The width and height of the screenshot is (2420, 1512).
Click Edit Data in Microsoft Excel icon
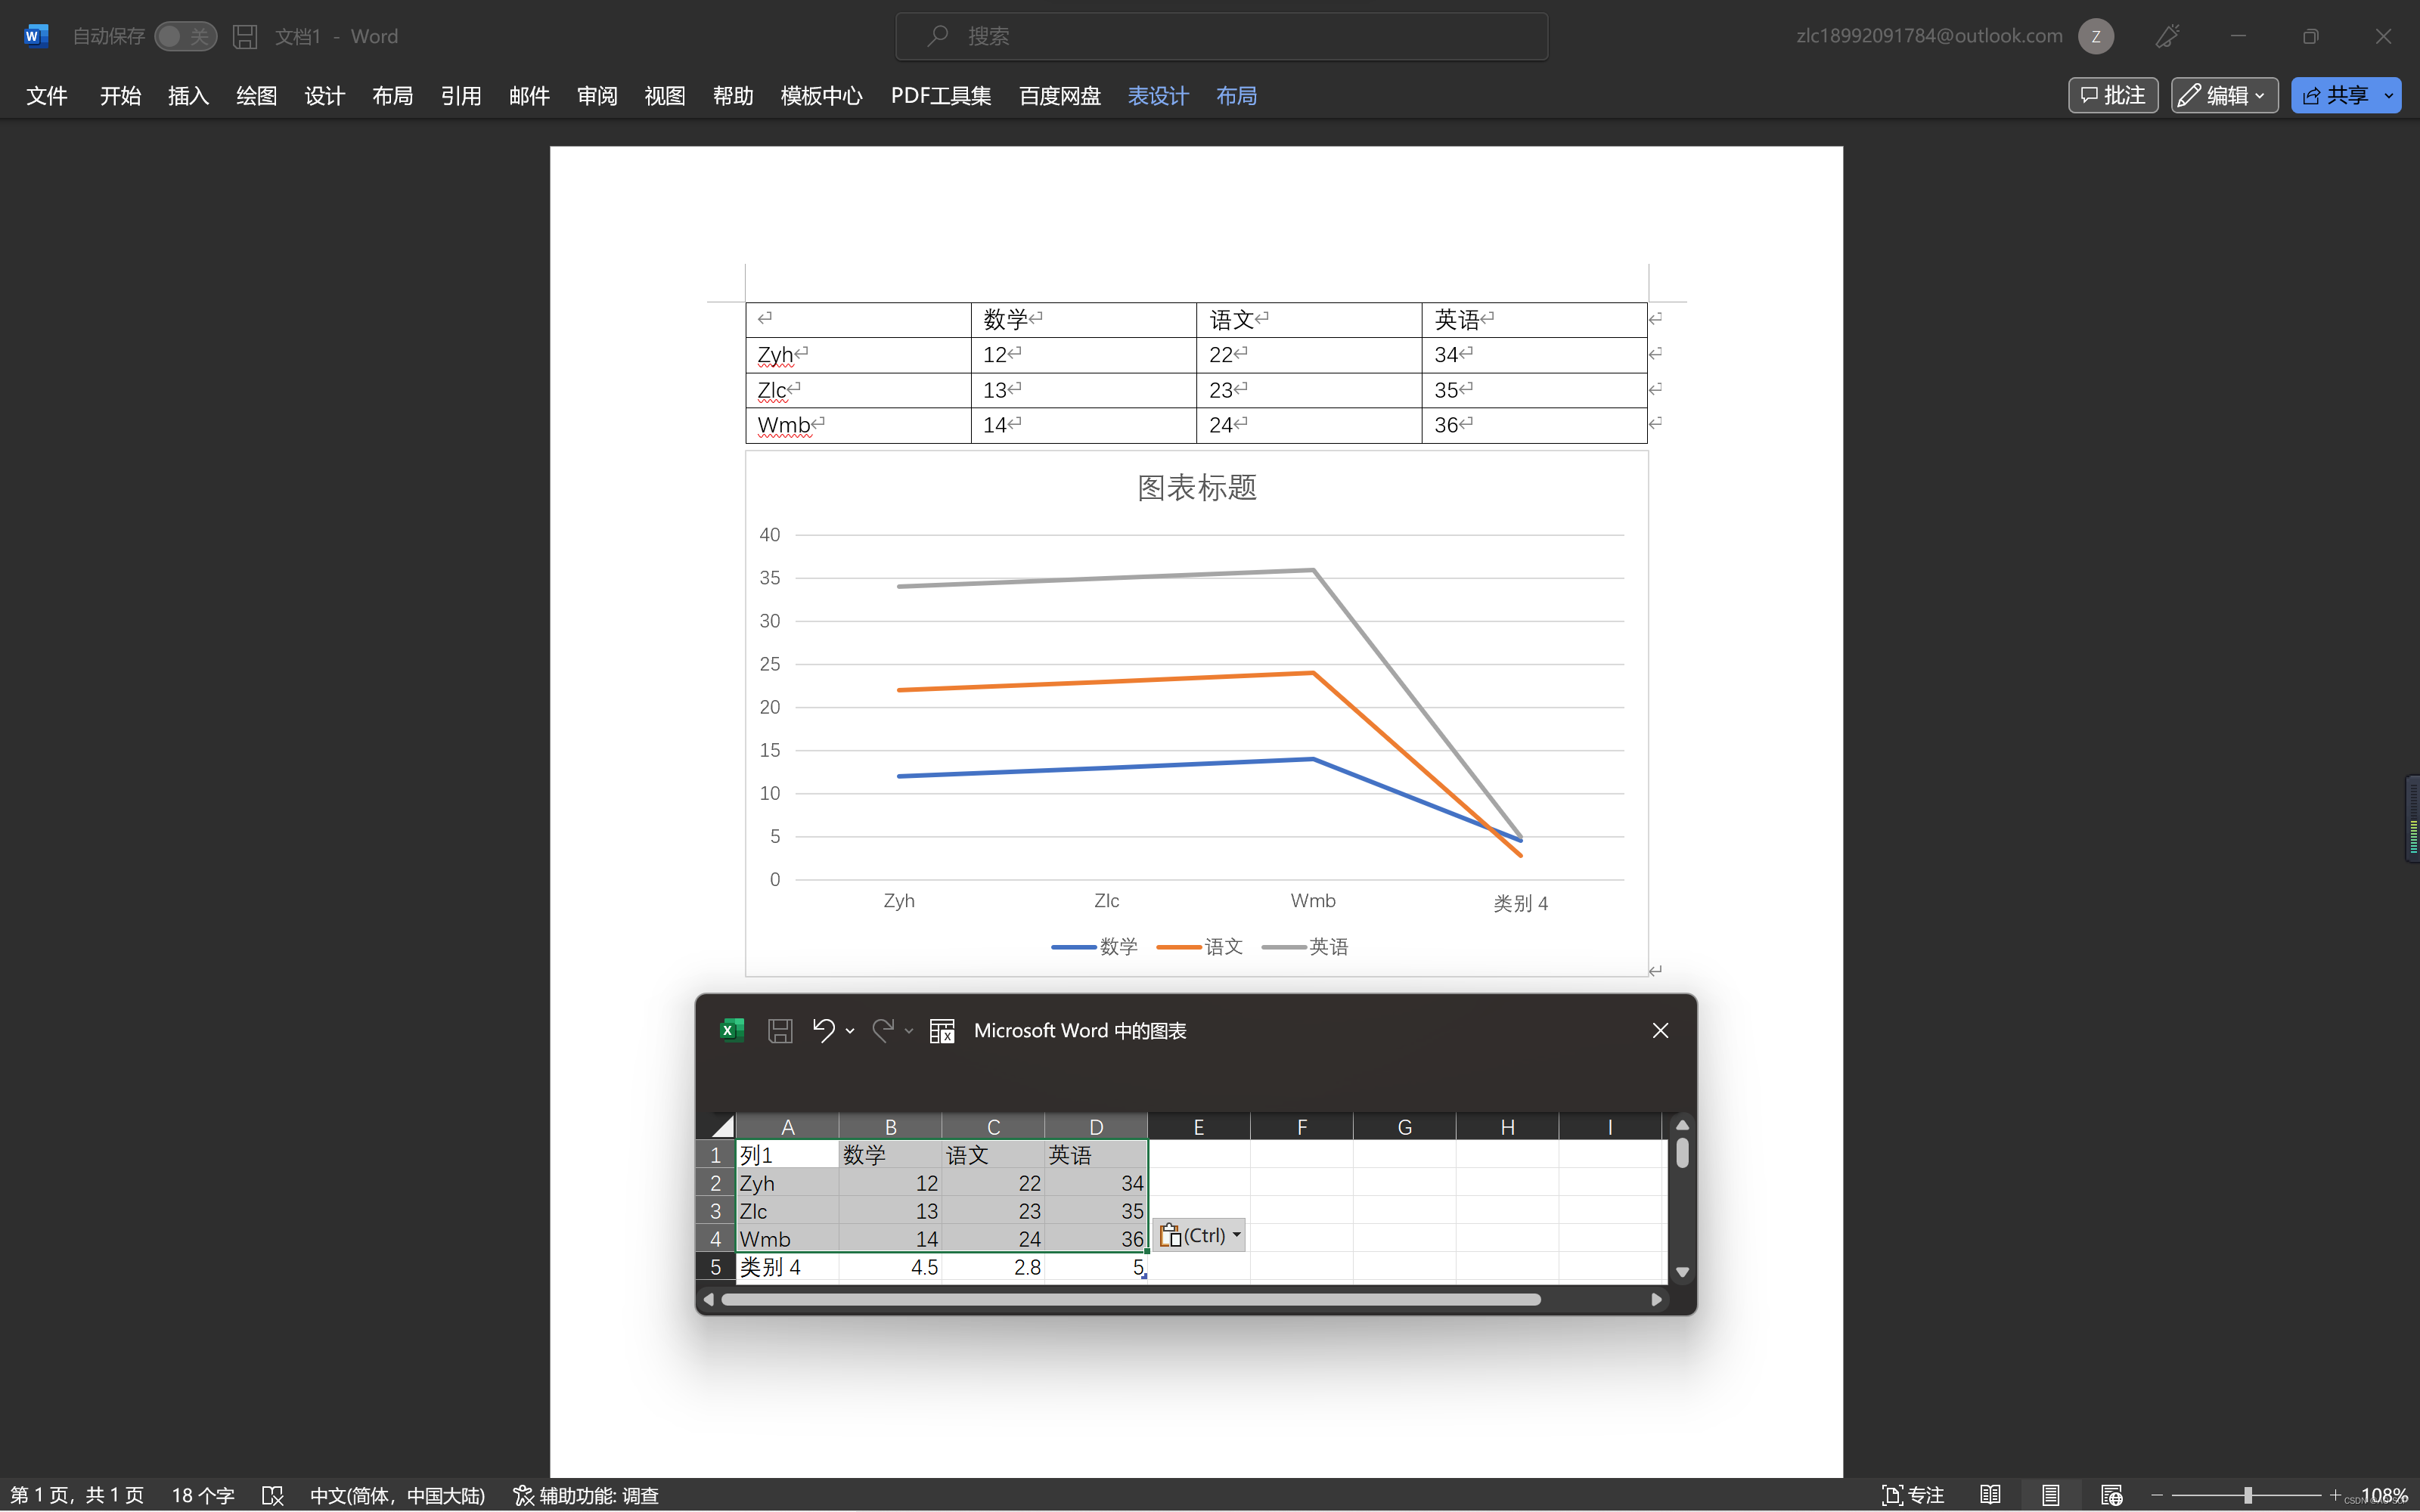tap(942, 1030)
